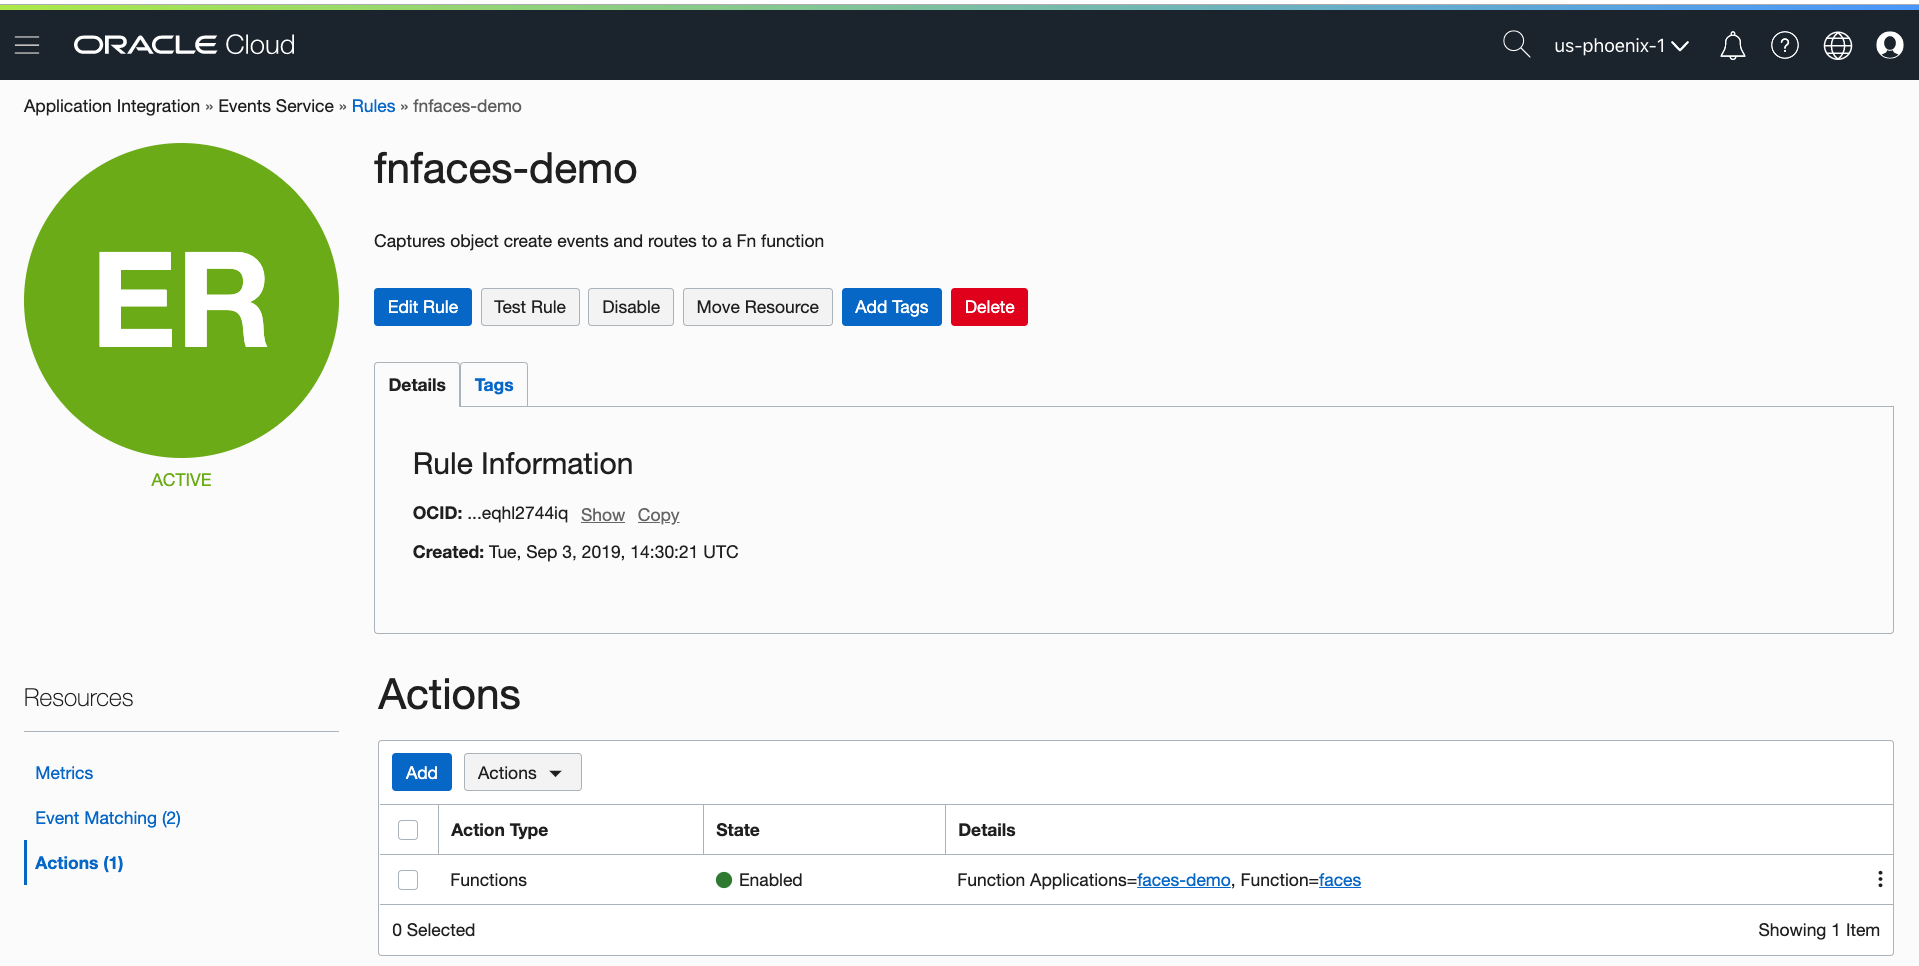Select Actions (1) in Resources

click(x=79, y=863)
